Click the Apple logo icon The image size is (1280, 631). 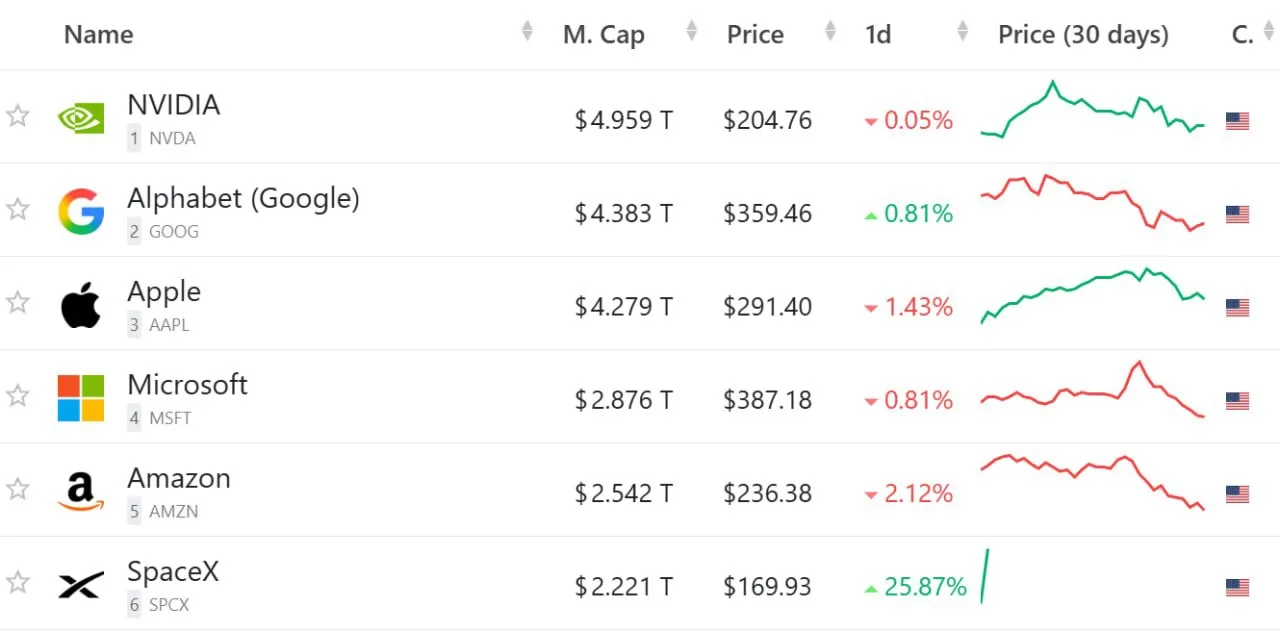click(81, 305)
